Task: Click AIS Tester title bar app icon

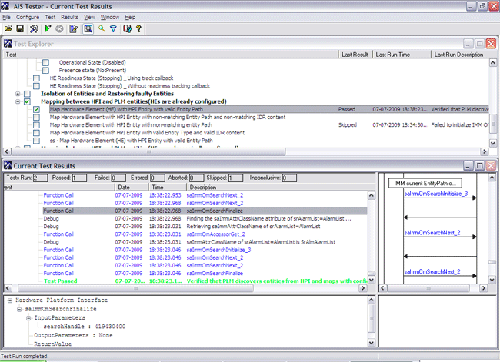Action: click(5, 6)
